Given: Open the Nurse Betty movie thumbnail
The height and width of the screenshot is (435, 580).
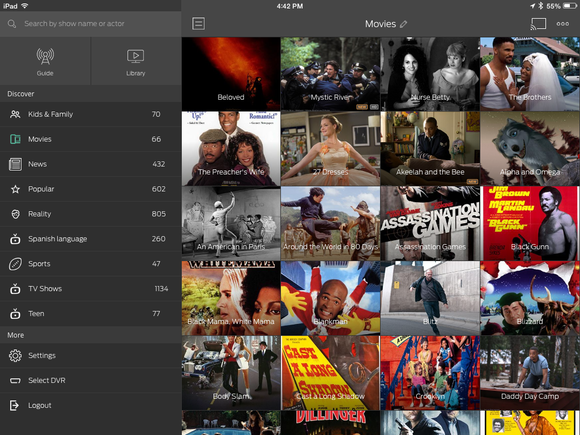Looking at the screenshot, I should pos(430,74).
